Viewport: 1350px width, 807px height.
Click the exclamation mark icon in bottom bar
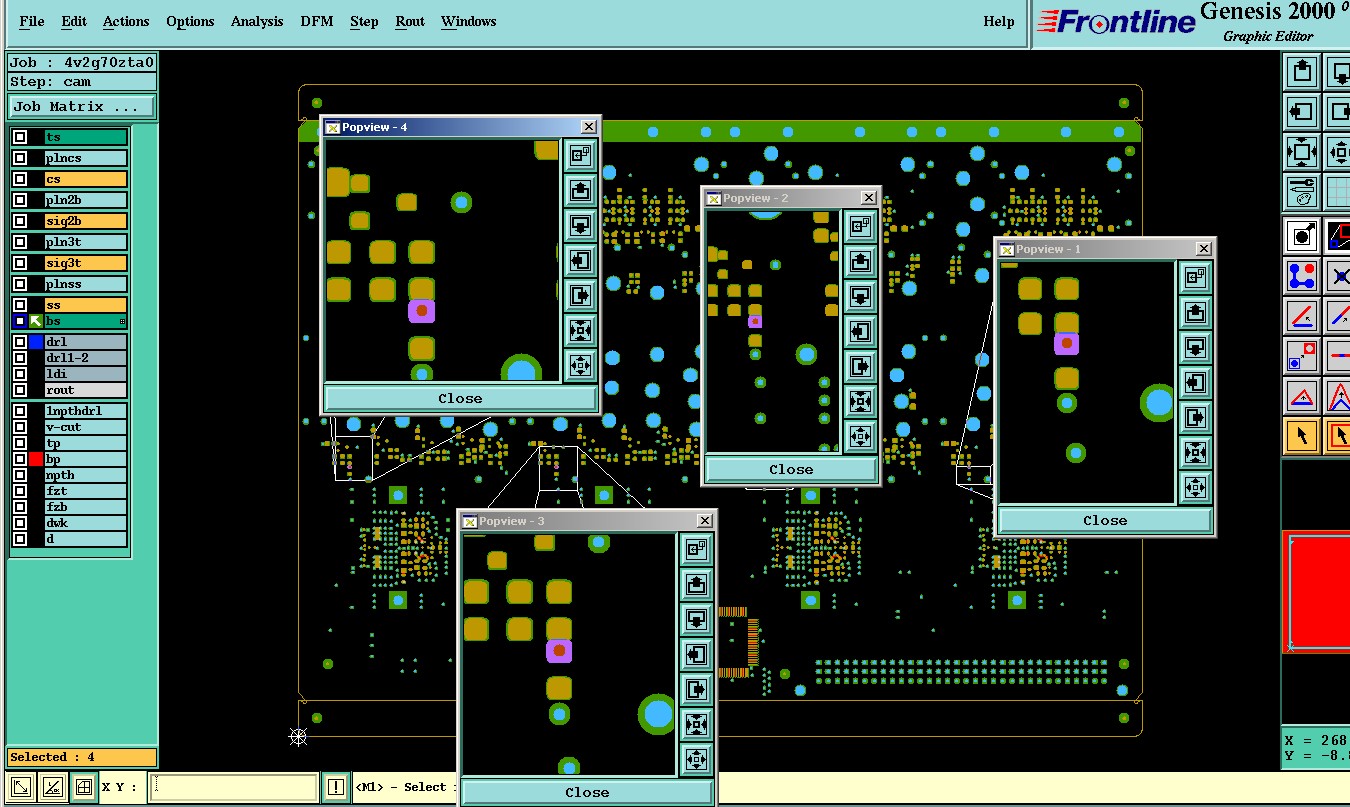coord(335,787)
